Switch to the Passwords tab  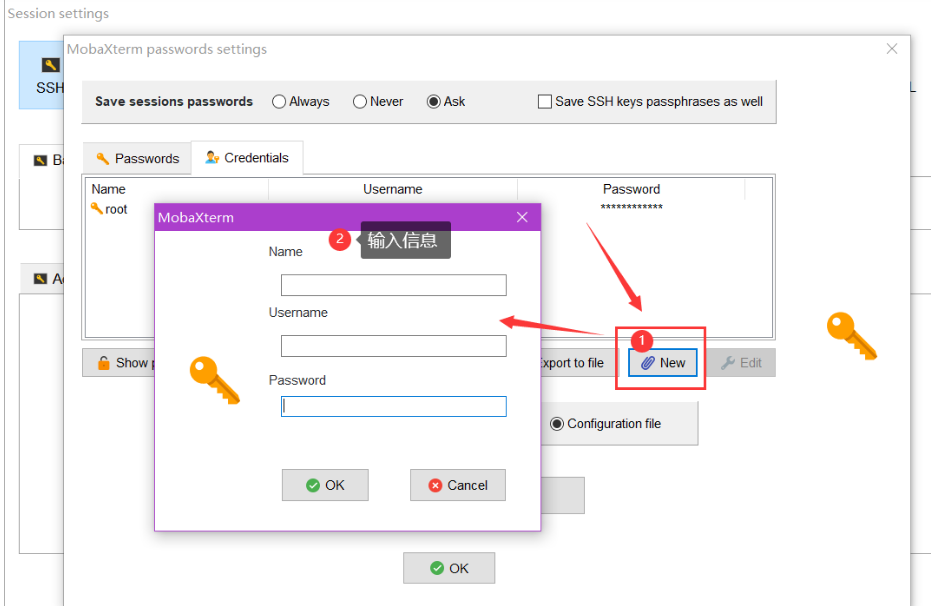(x=137, y=158)
